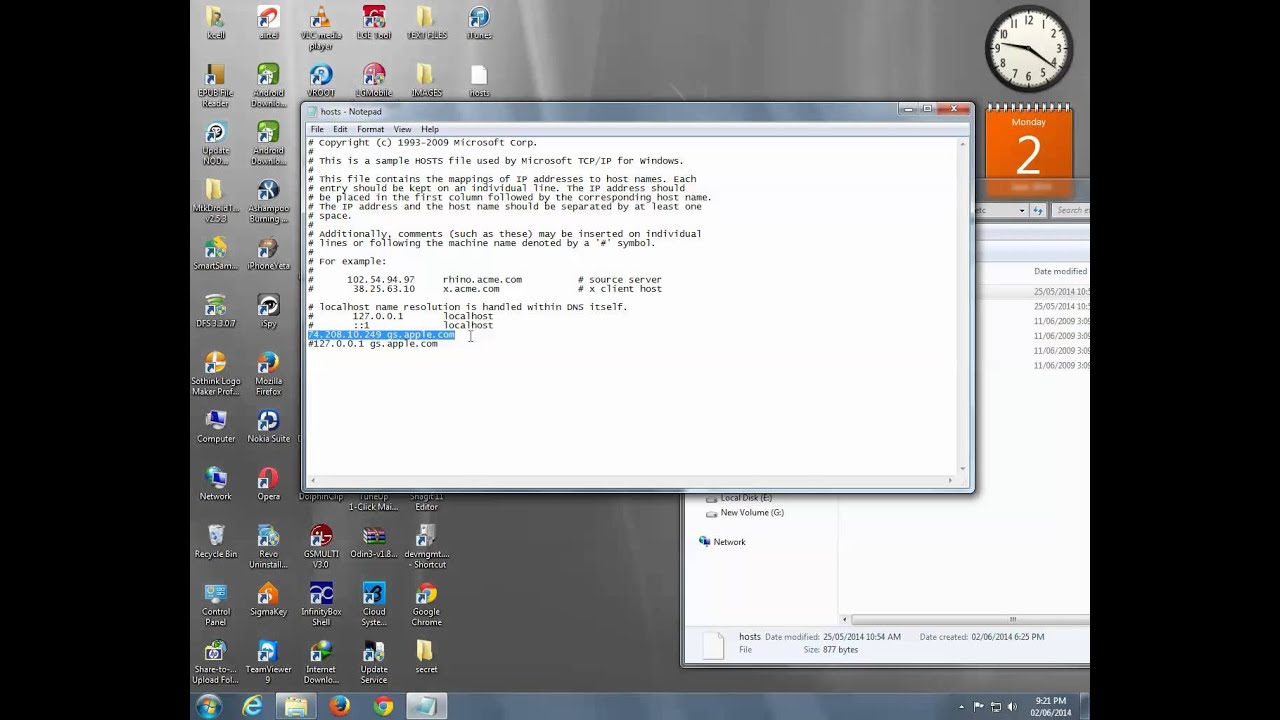Select the Nokia Suite shortcut

click(268, 426)
